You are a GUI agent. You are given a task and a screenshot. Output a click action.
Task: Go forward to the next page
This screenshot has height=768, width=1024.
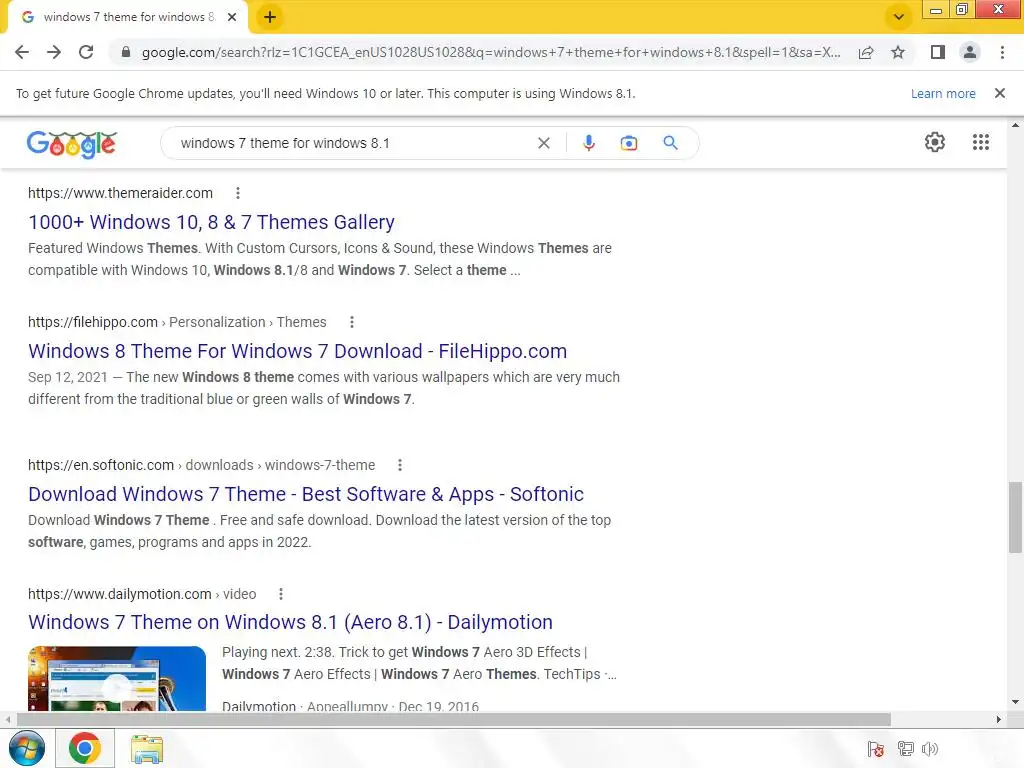(x=54, y=52)
